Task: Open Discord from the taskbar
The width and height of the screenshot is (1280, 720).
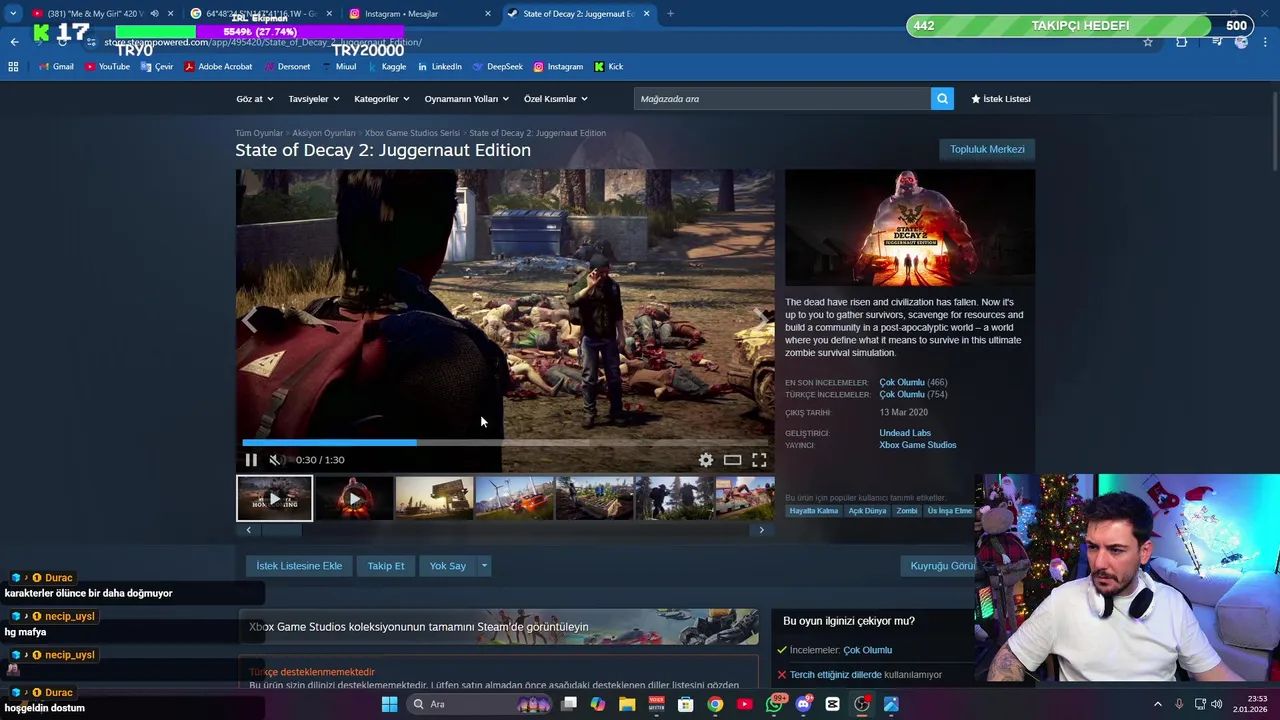Action: [x=803, y=704]
